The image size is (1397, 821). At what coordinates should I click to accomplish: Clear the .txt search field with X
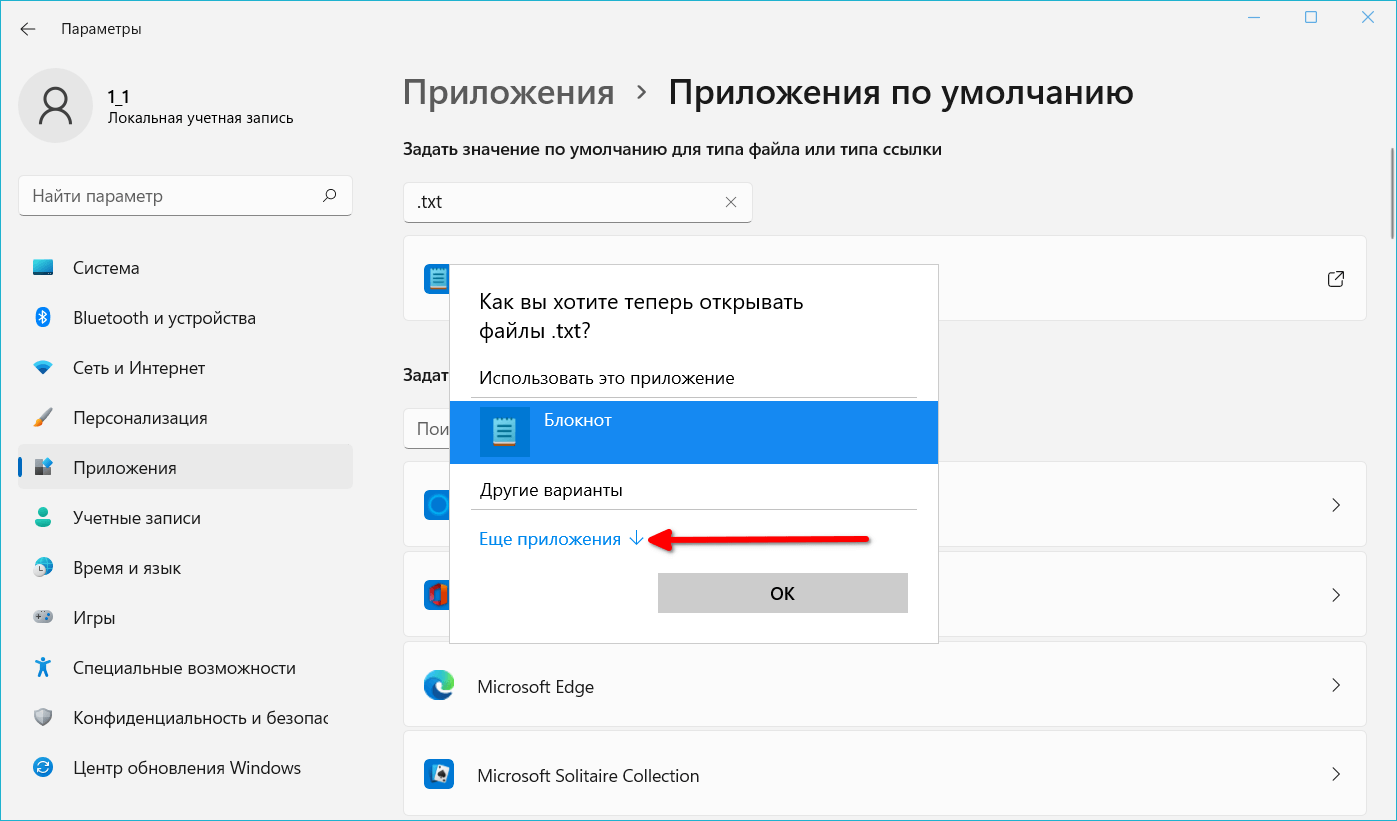[x=731, y=202]
